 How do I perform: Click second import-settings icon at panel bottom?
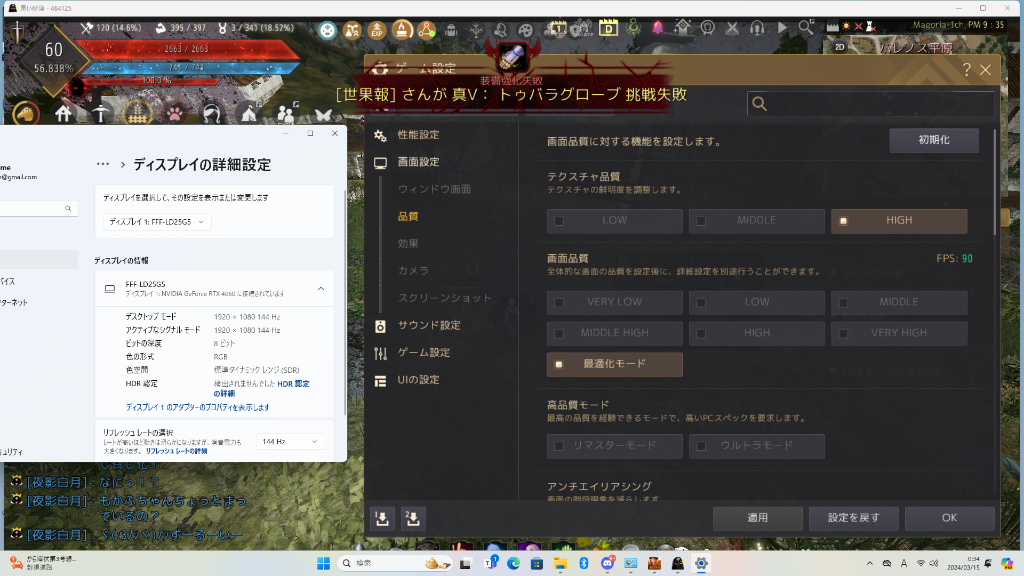point(413,519)
